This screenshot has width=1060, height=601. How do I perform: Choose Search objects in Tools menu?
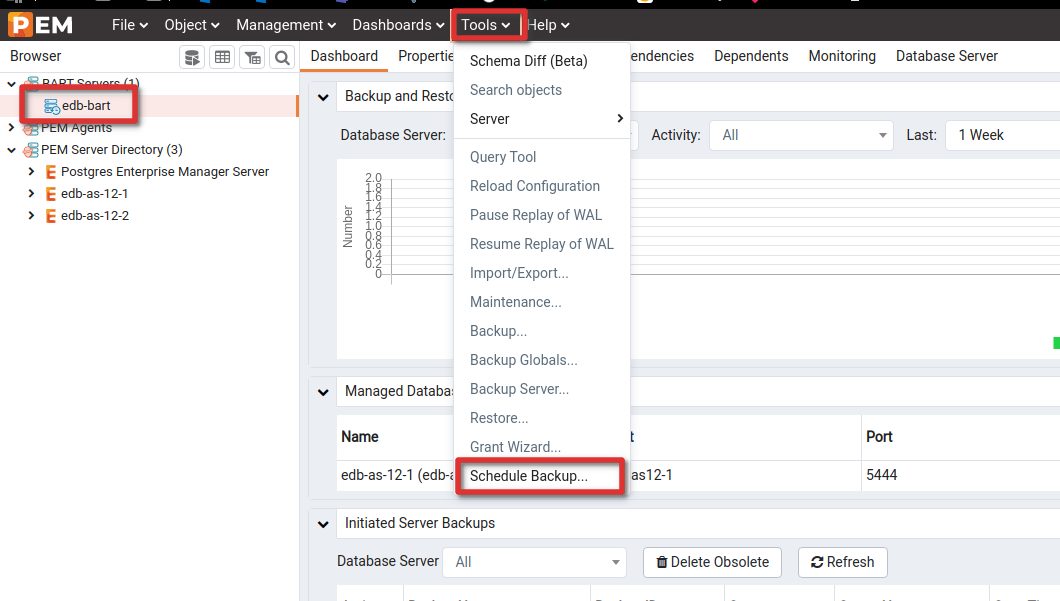click(541, 90)
